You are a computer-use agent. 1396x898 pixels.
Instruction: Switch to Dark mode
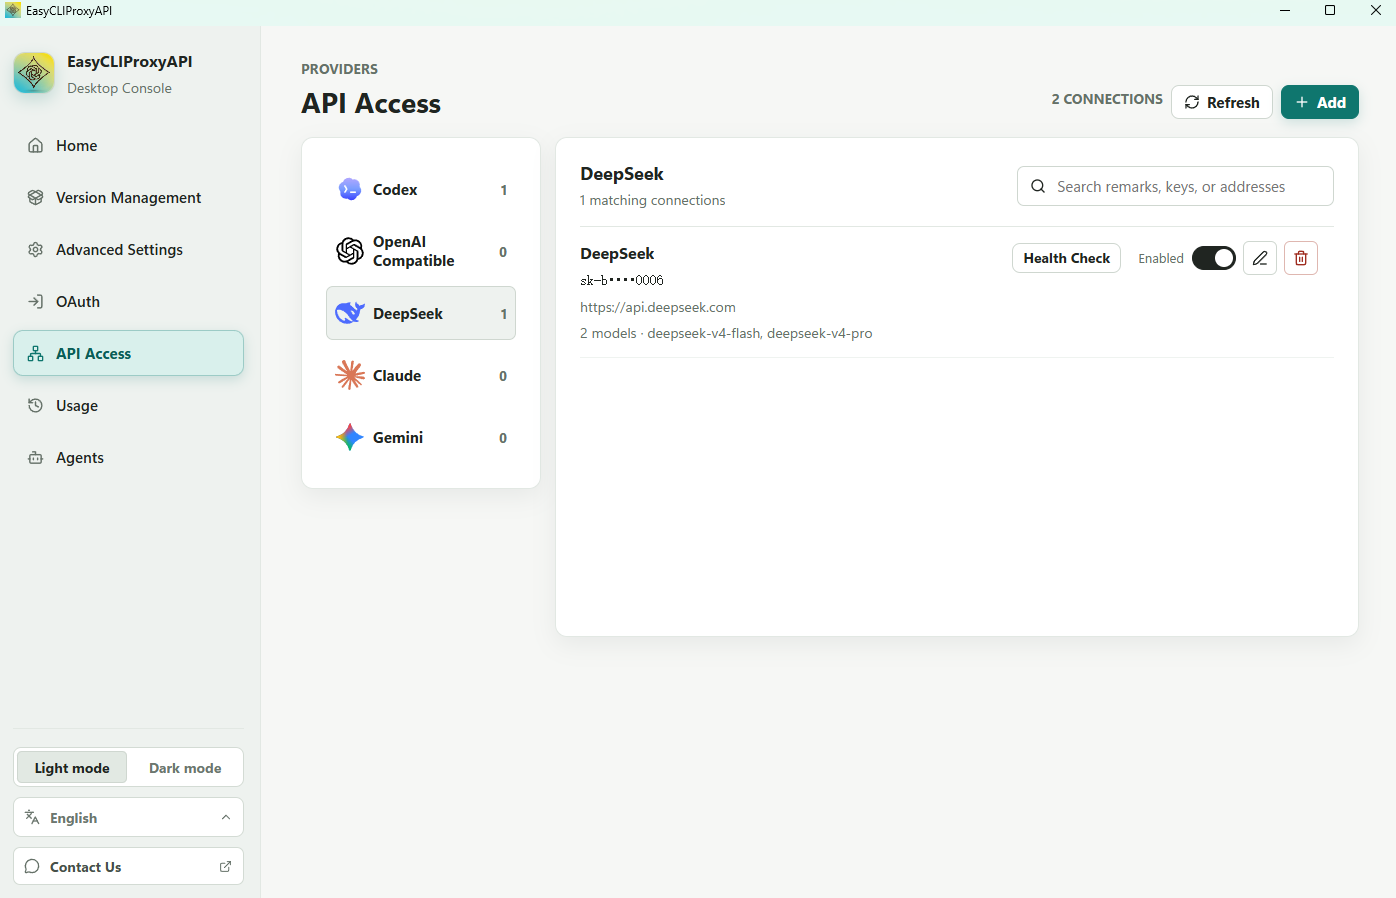click(x=185, y=768)
